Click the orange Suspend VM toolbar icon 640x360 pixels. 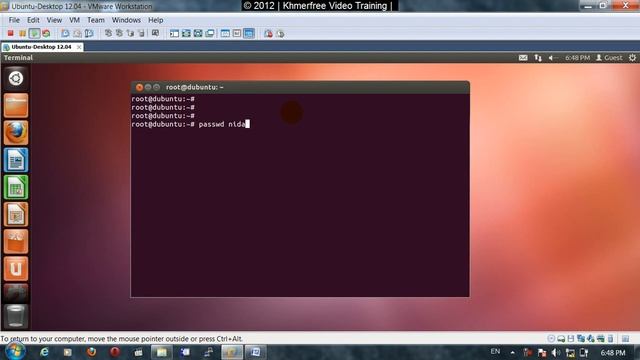22,33
